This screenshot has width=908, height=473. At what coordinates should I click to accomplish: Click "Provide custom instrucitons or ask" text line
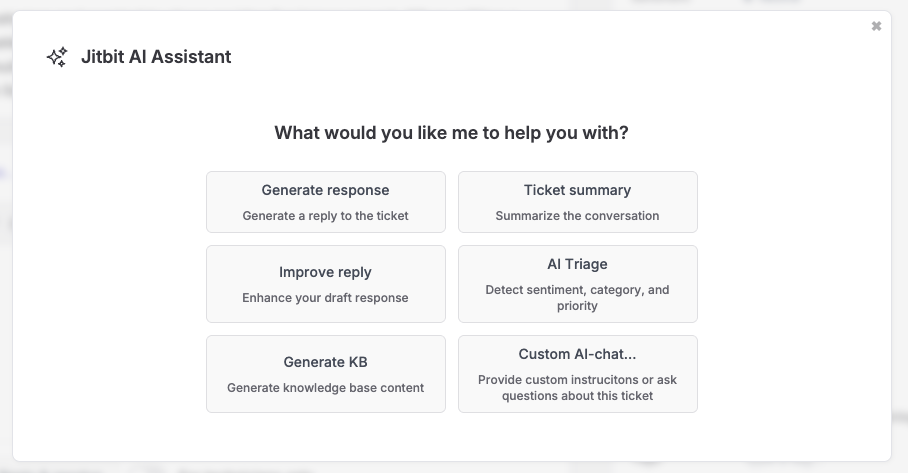click(577, 380)
